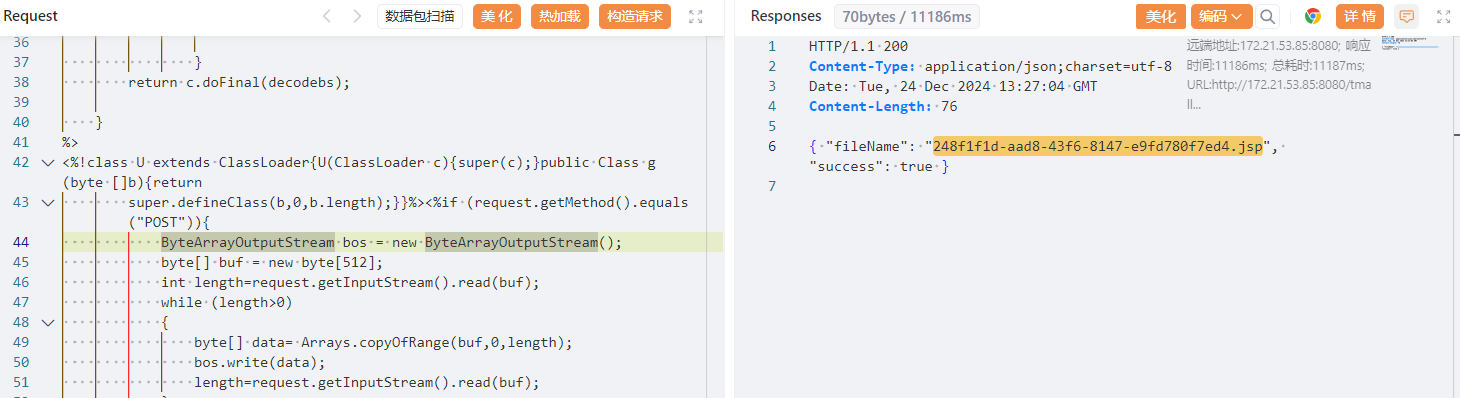
Task: Click the 构造请求 build request button
Action: [x=635, y=16]
